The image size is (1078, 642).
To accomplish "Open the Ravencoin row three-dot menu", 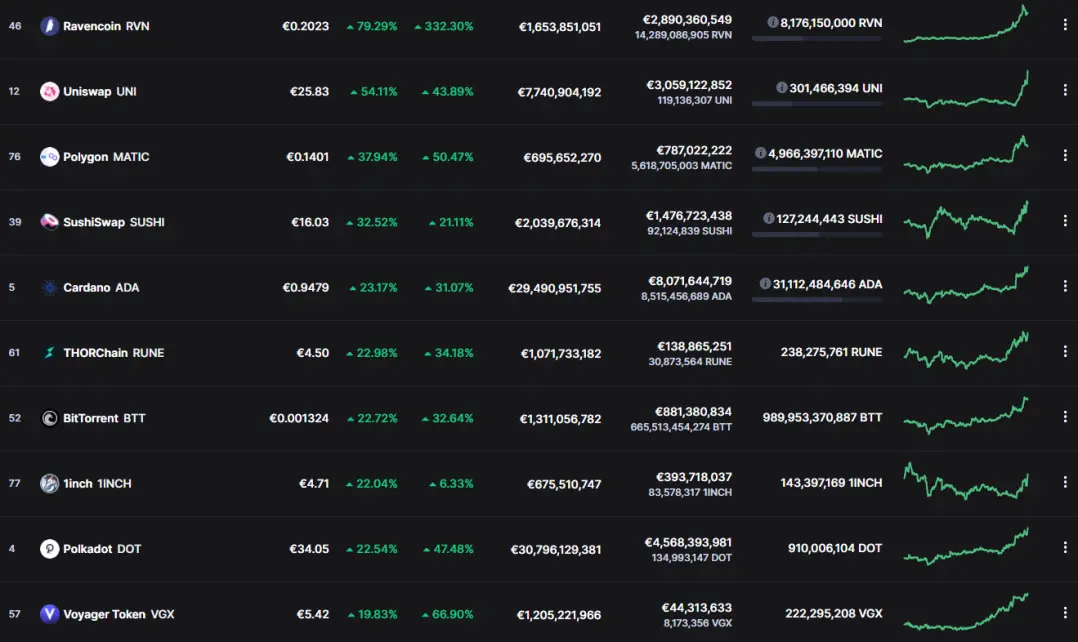I will pos(1065,25).
